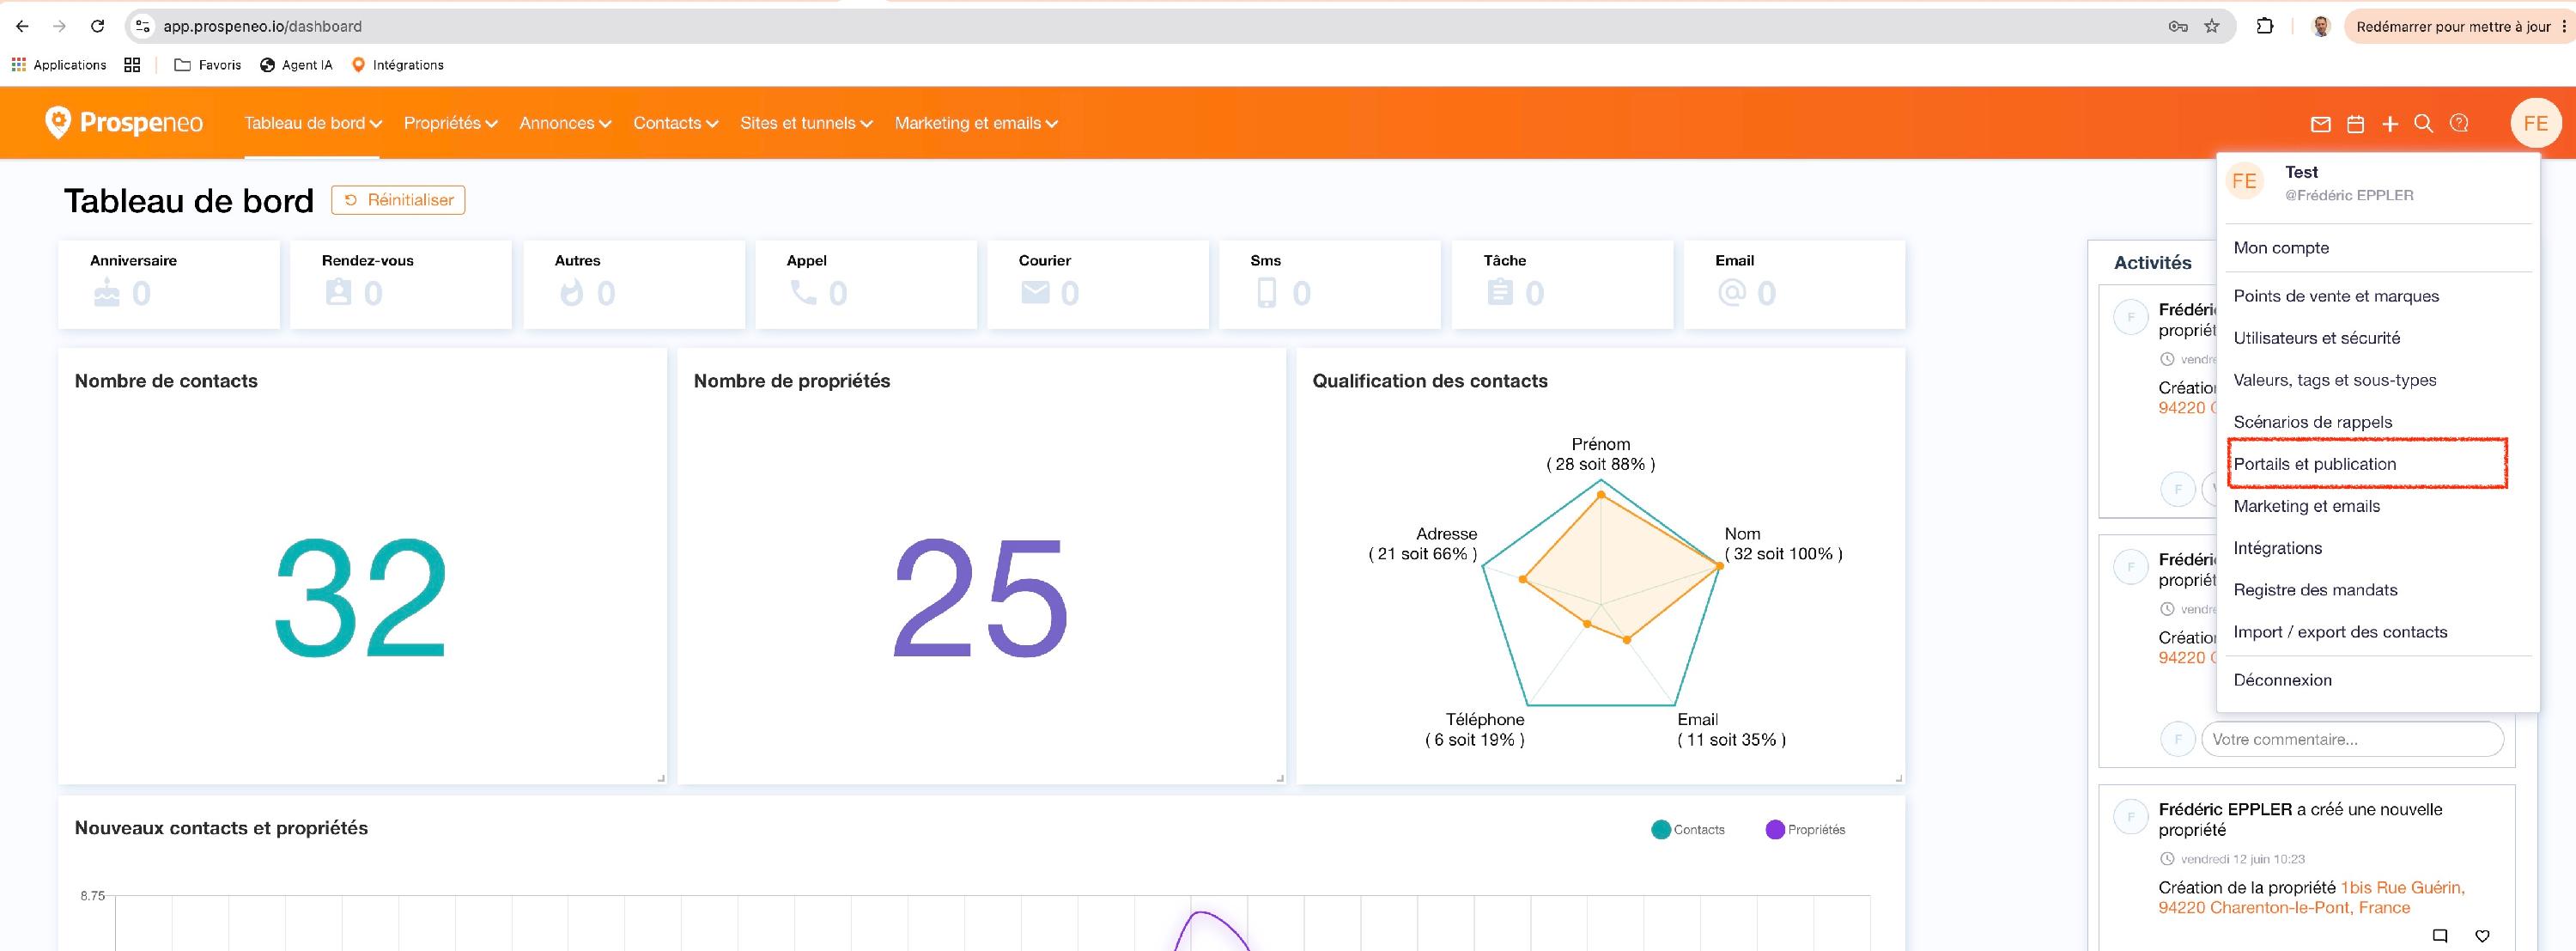This screenshot has width=2576, height=951.
Task: Expand the Annonces dropdown menu
Action: (565, 123)
